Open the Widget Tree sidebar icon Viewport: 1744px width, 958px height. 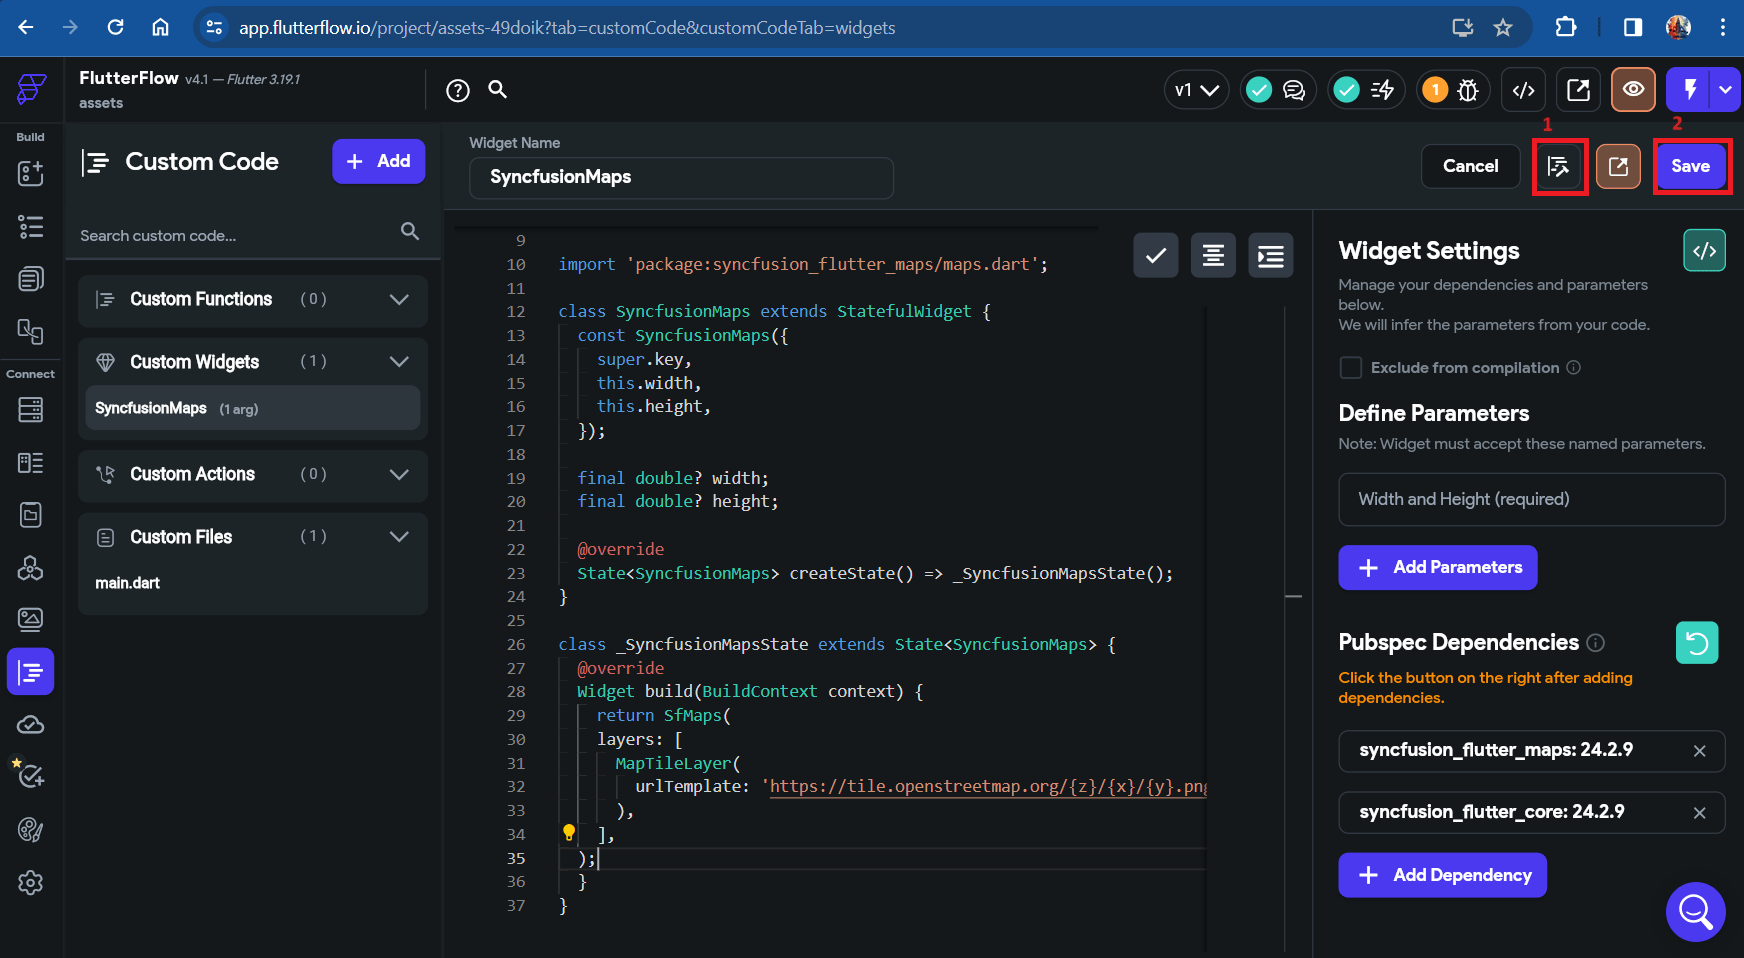[31, 227]
